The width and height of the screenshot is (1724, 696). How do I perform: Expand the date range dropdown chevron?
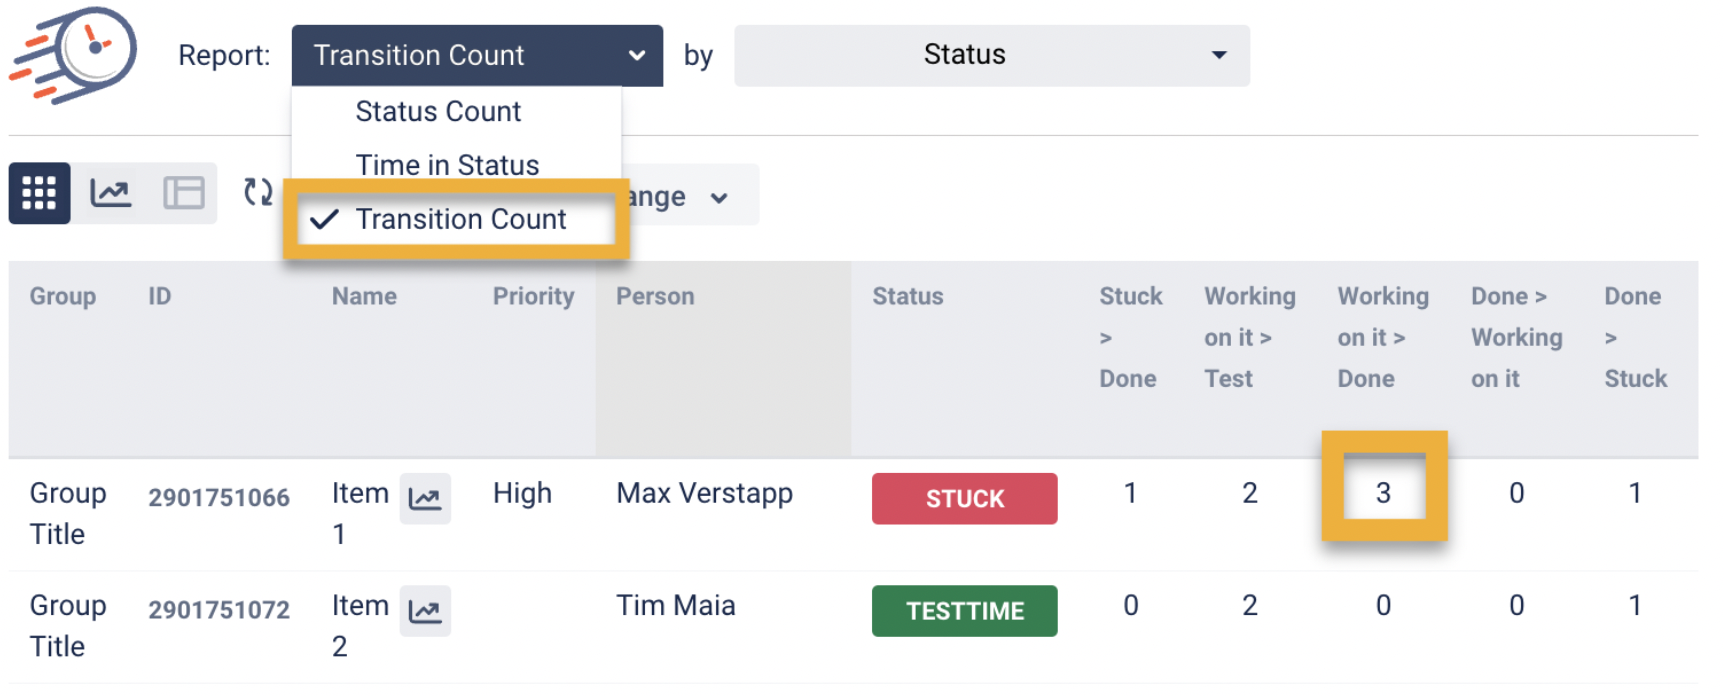719,198
